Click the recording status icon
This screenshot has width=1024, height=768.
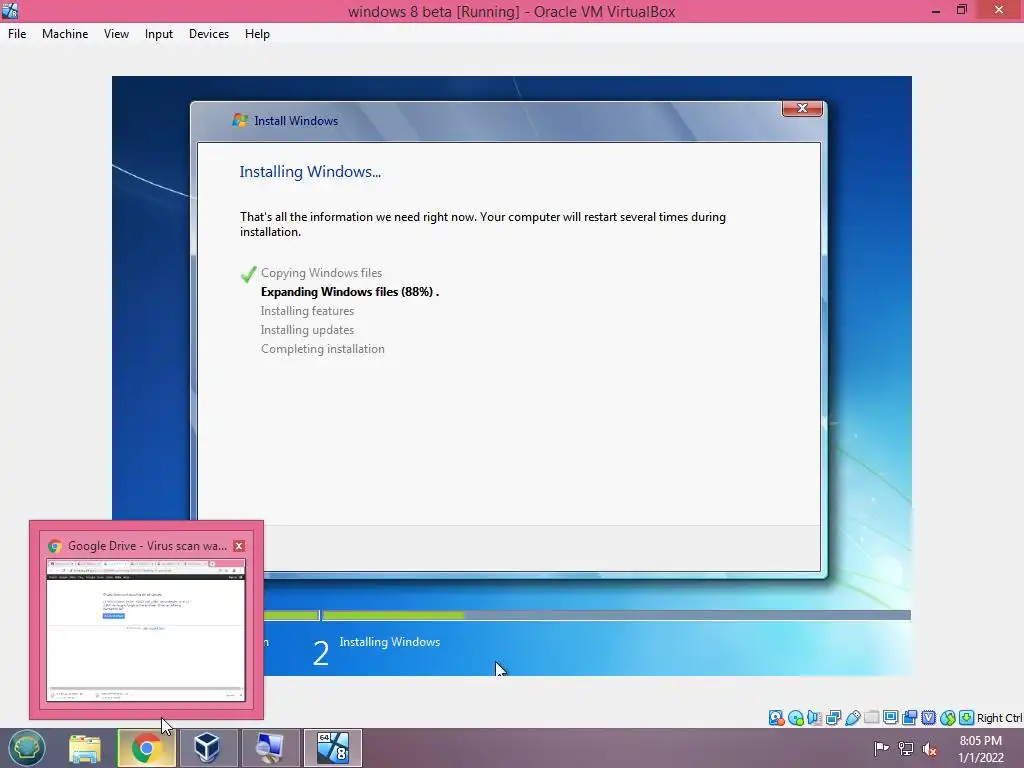point(909,718)
